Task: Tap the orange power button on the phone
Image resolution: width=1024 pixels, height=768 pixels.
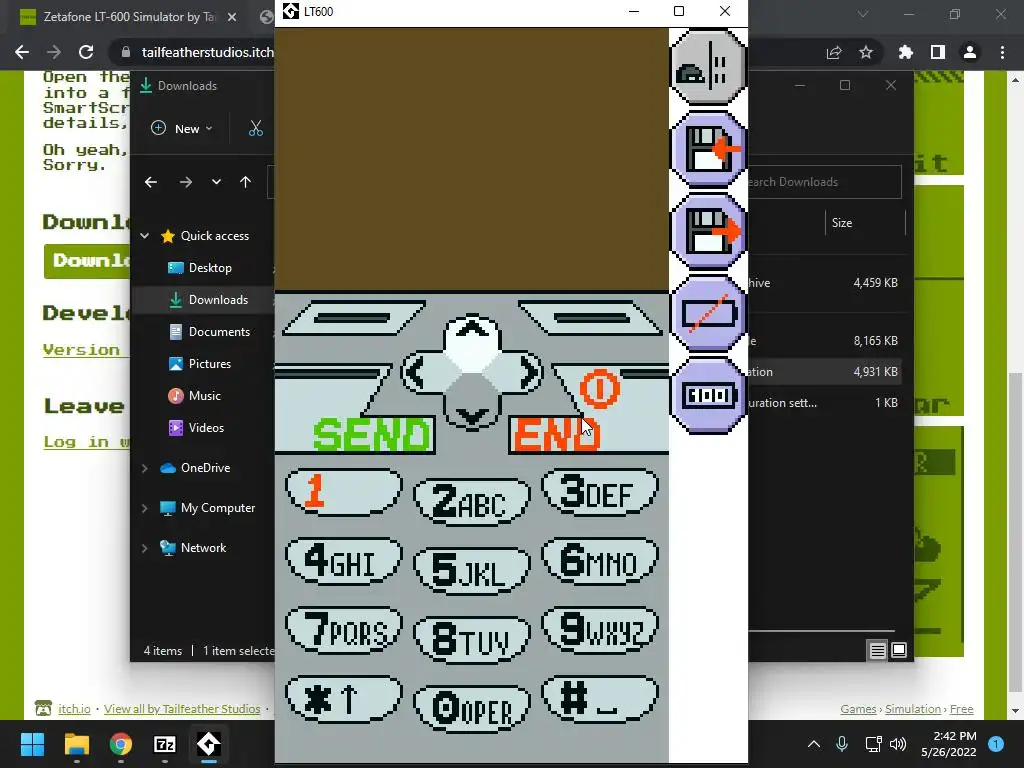Action: tap(599, 389)
